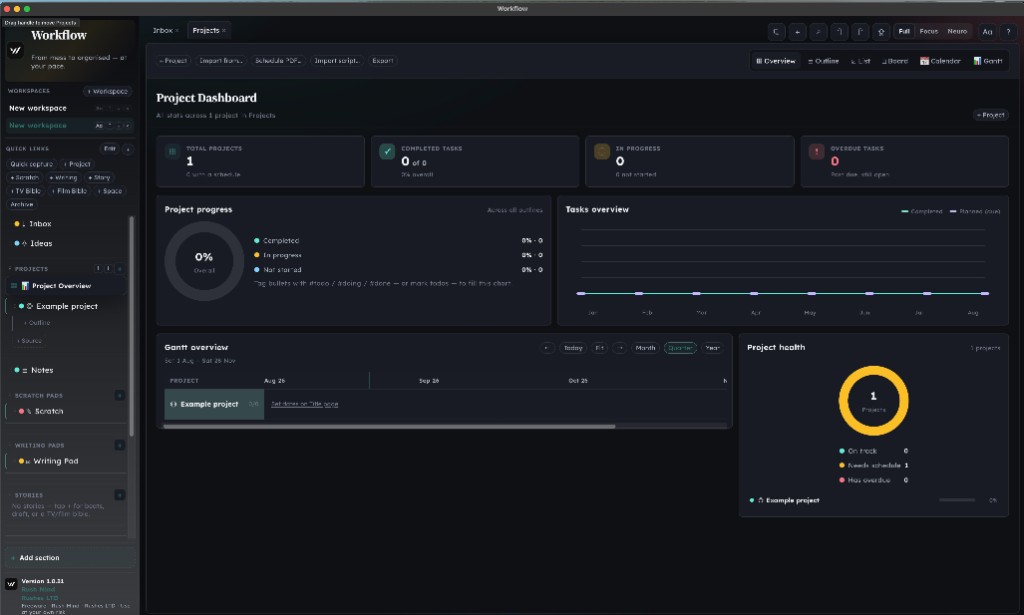Click Today in Gantt overview
Screen dimensions: 1024x615
(573, 348)
